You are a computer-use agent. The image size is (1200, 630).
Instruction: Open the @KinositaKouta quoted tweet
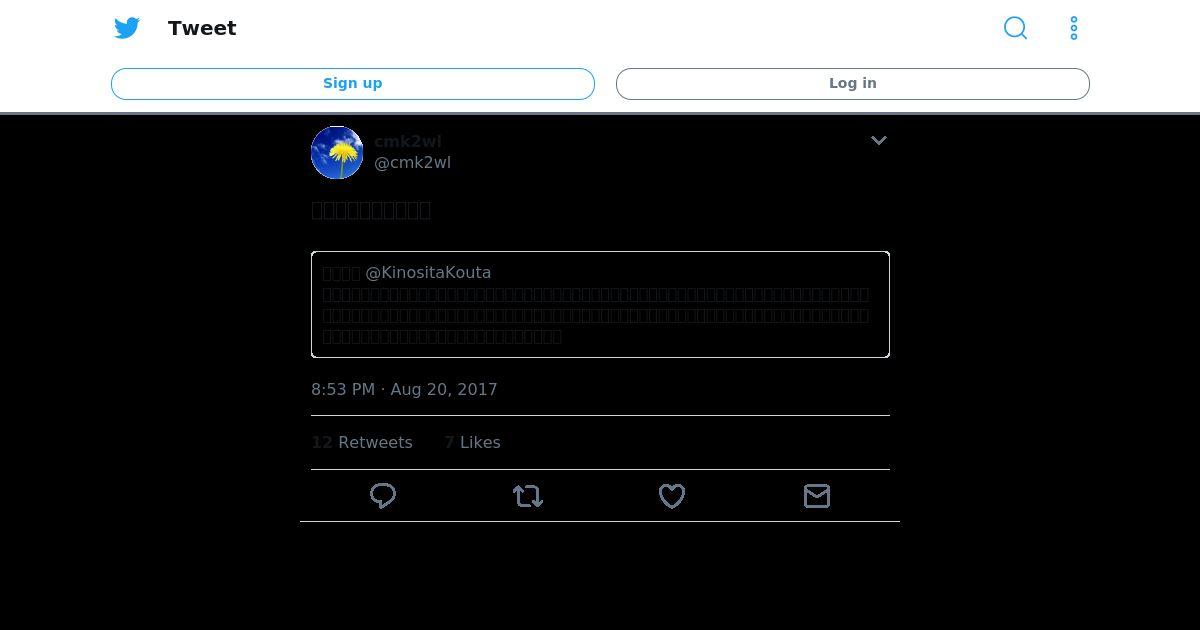pyautogui.click(x=600, y=305)
